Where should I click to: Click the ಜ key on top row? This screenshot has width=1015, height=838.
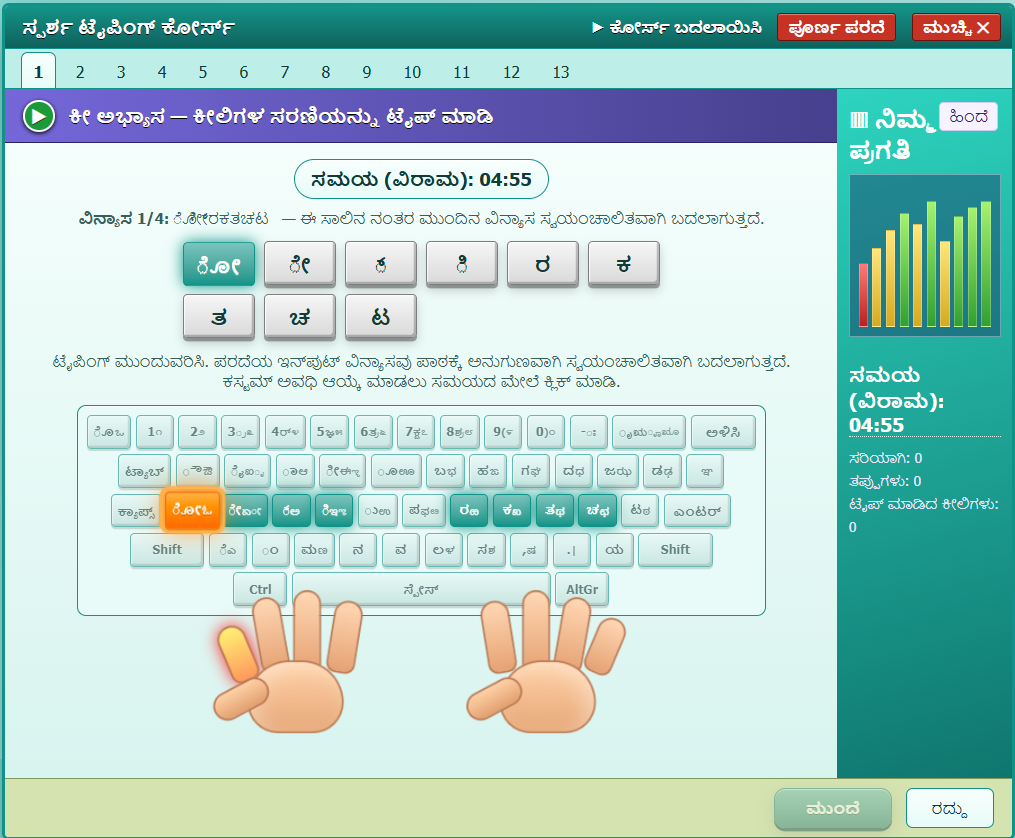[618, 471]
